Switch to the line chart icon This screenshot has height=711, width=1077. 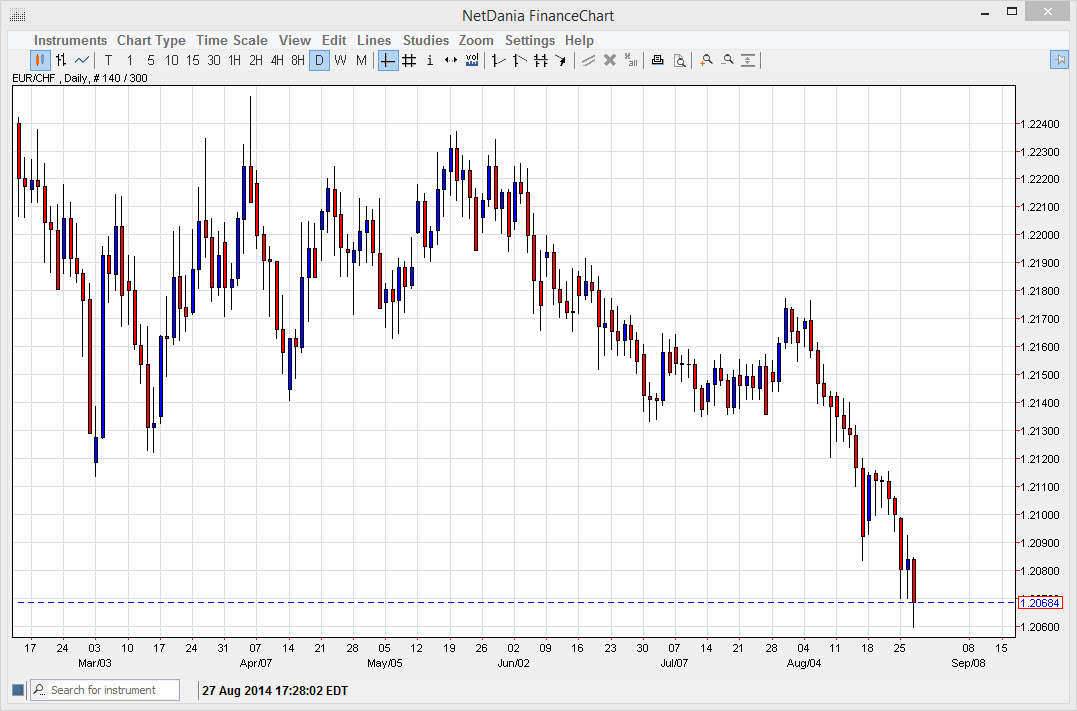pyautogui.click(x=82, y=60)
